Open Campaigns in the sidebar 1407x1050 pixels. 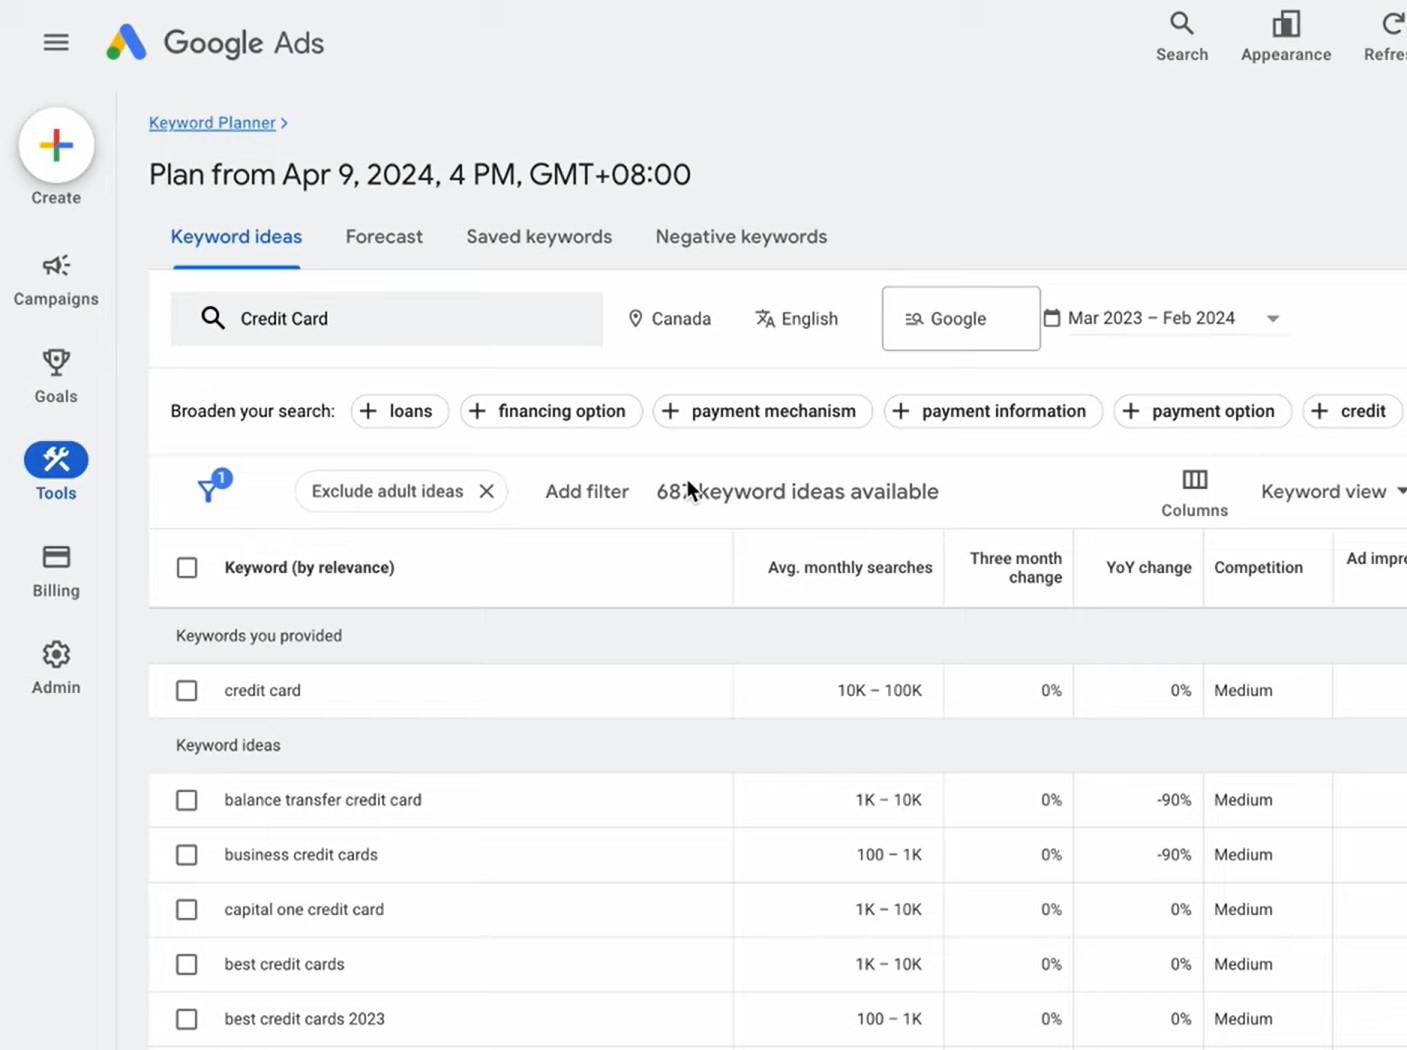point(56,280)
